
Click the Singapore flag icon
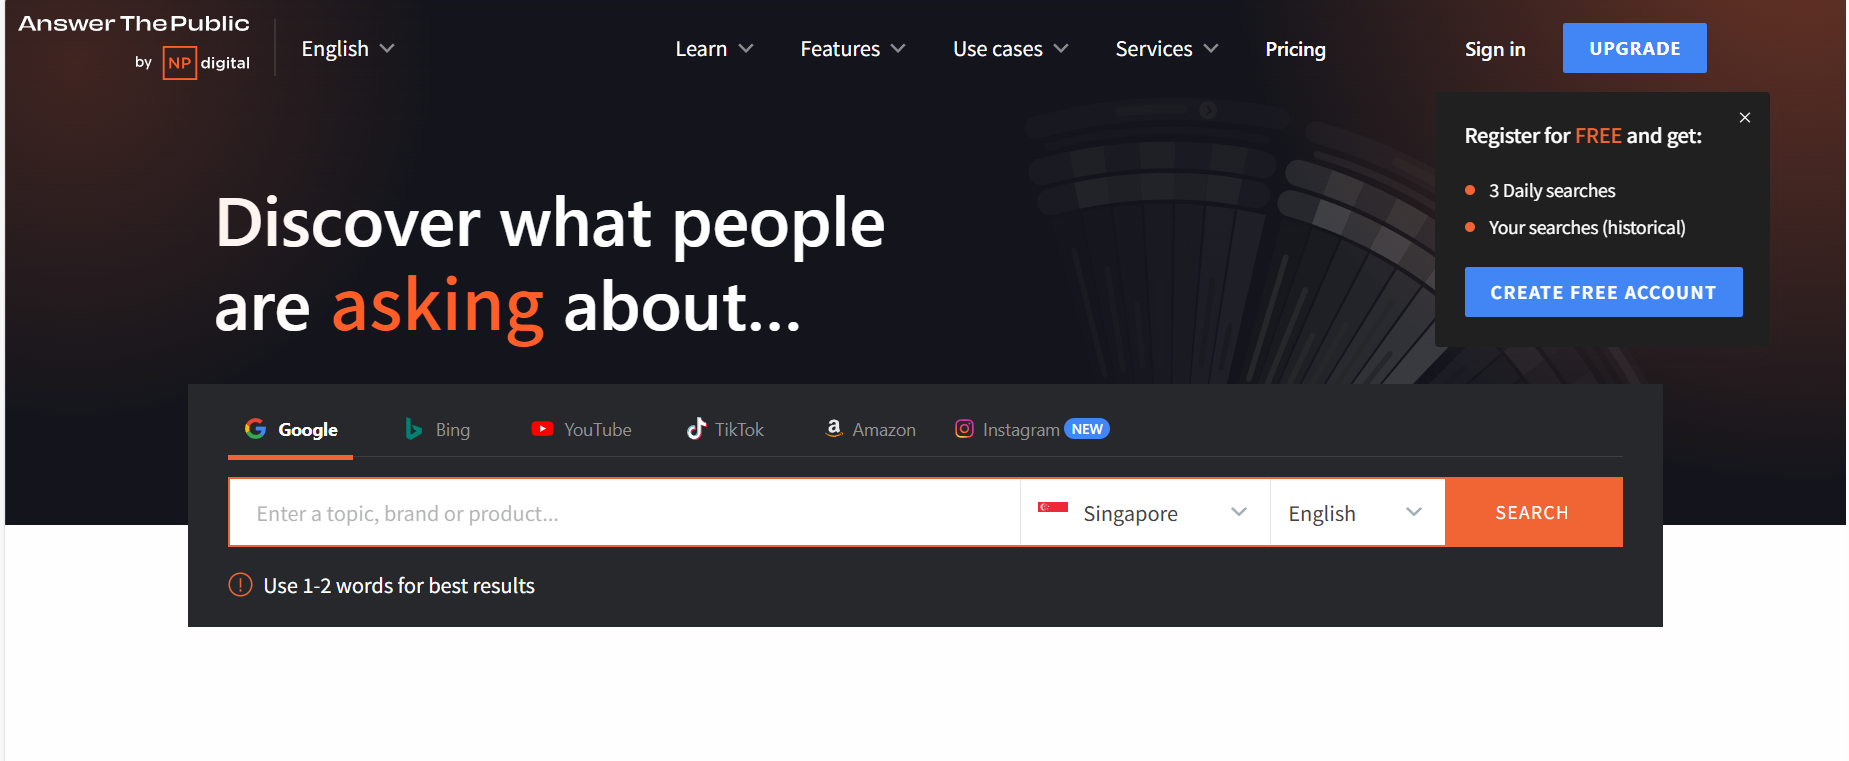point(1052,508)
